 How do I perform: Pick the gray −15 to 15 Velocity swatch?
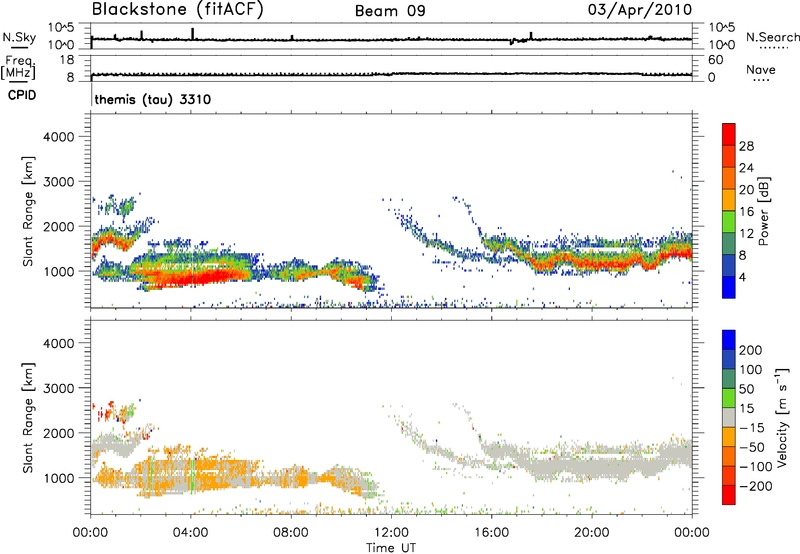[729, 417]
